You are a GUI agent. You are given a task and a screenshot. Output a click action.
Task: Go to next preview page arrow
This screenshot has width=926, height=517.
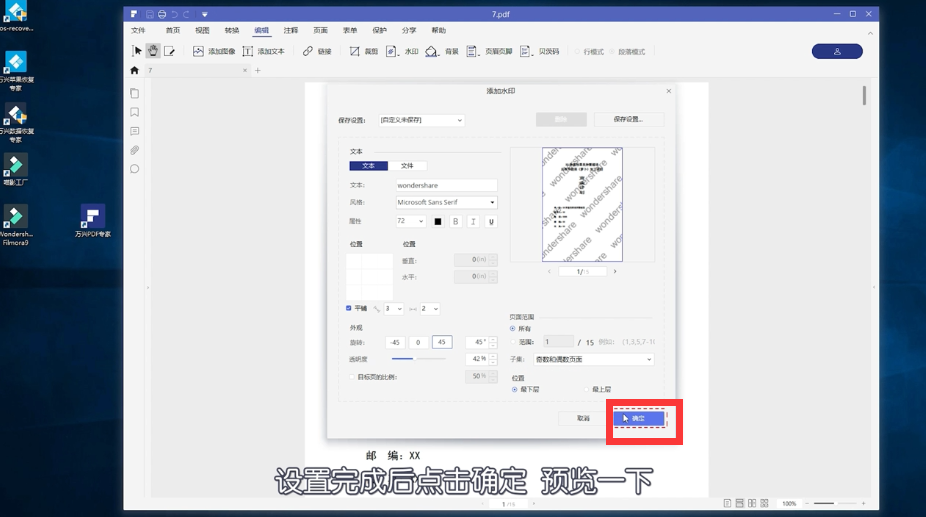click(615, 271)
